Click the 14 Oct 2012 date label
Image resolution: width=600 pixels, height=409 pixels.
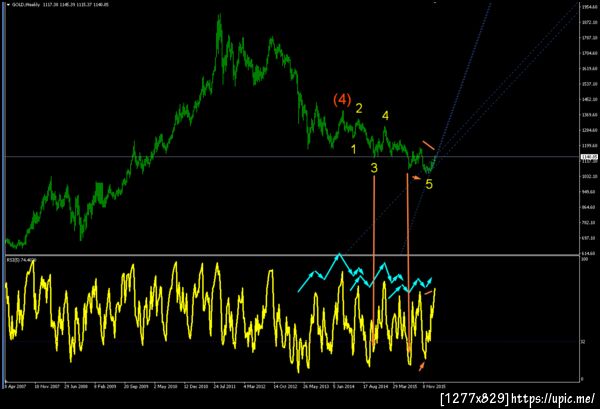tap(285, 386)
